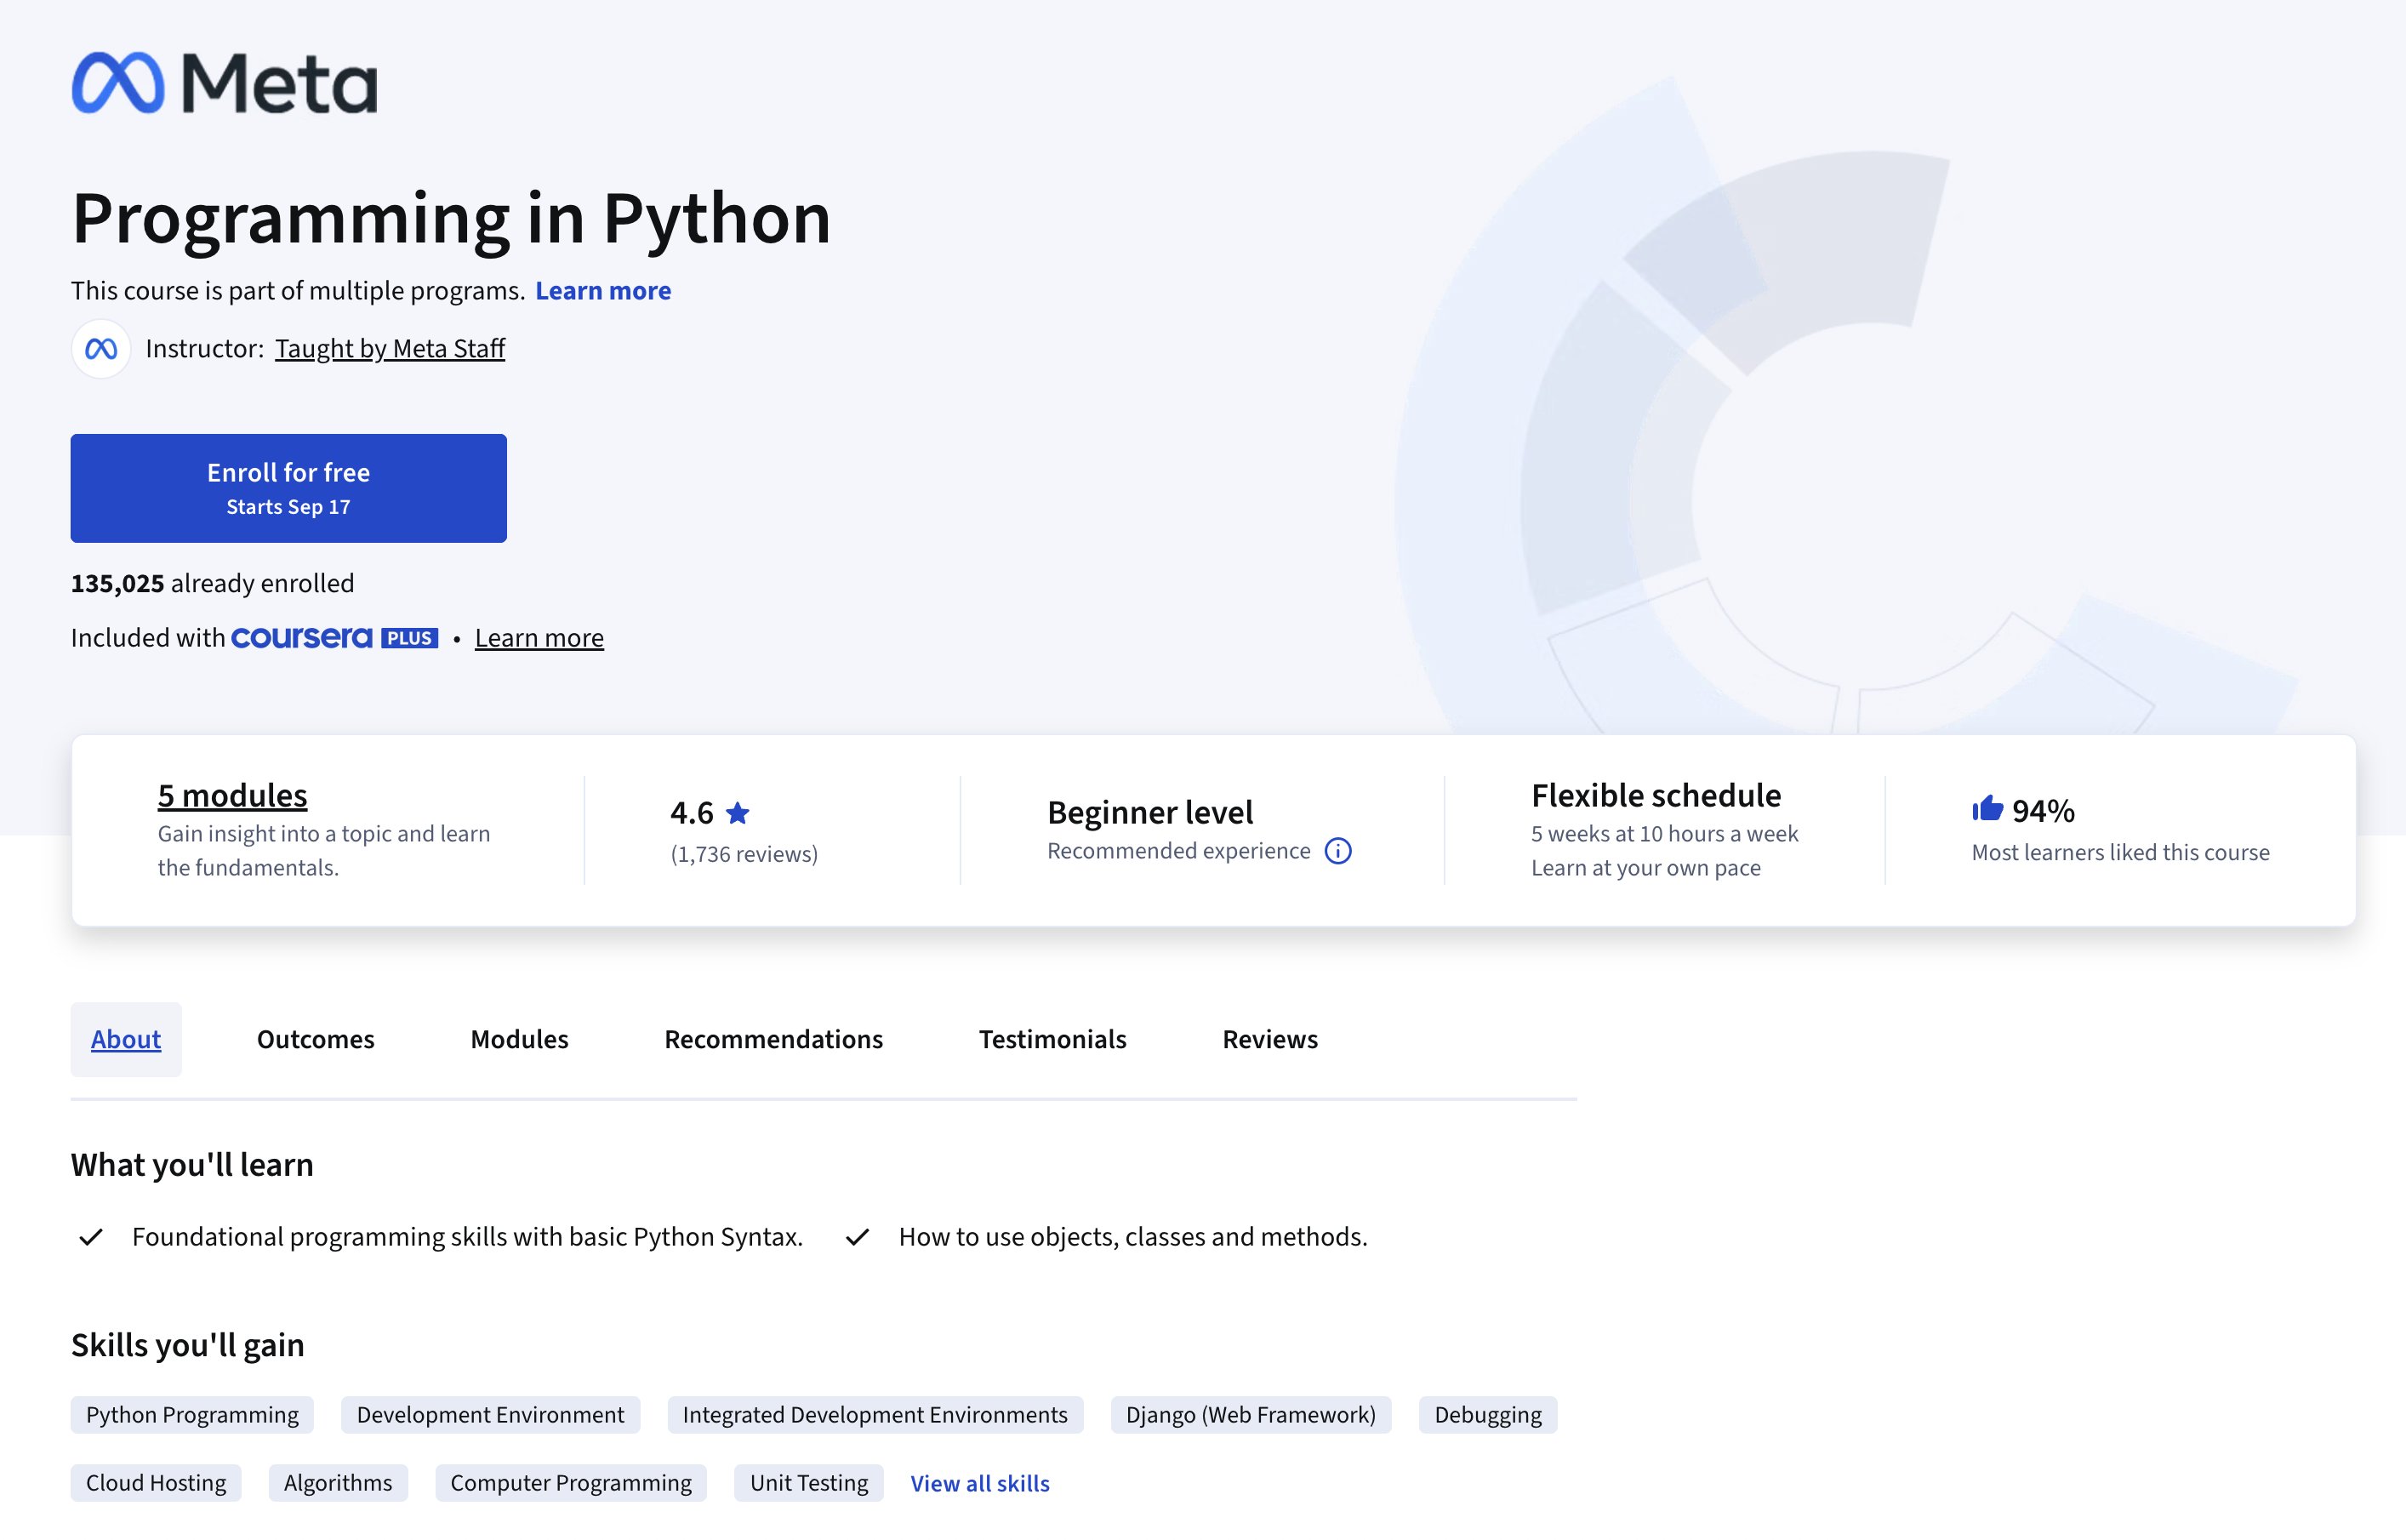Click the small Meta instructor avatar icon
2406x1540 pixels.
point(101,349)
